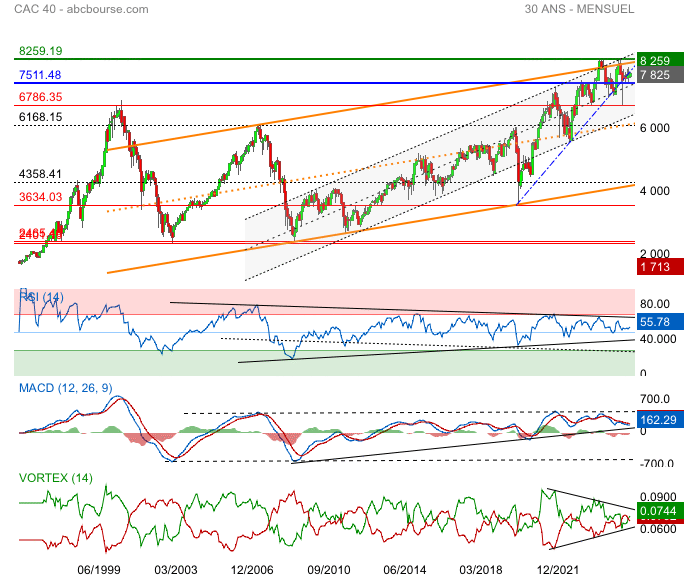Click the 06/2014 date axis label

point(405,570)
